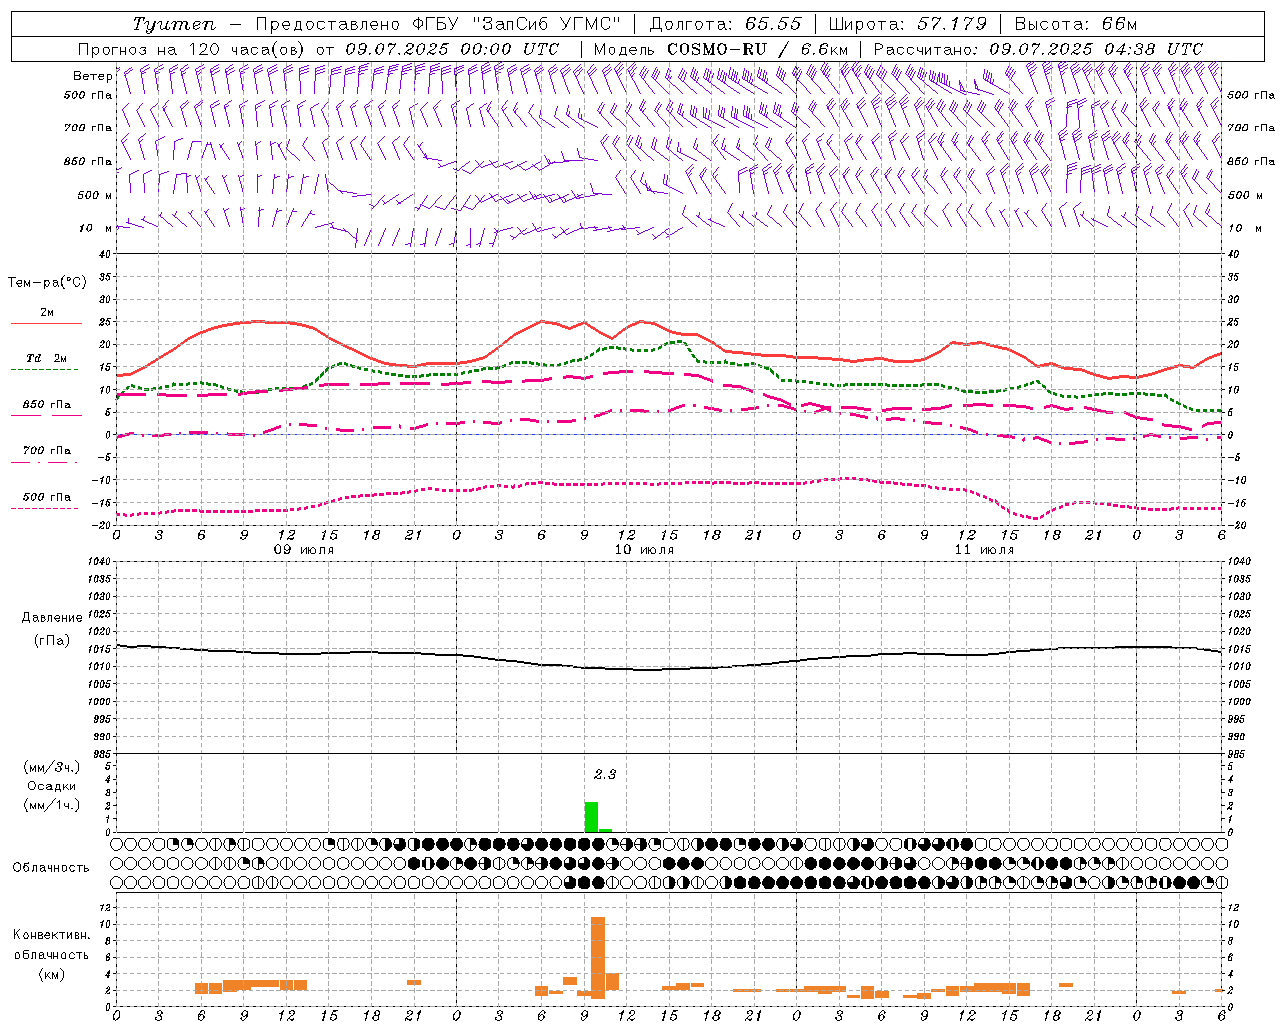This screenshot has width=1280, height=1024.
Task: Click the 500 гПа temperature legend entry
Action: coord(46,498)
